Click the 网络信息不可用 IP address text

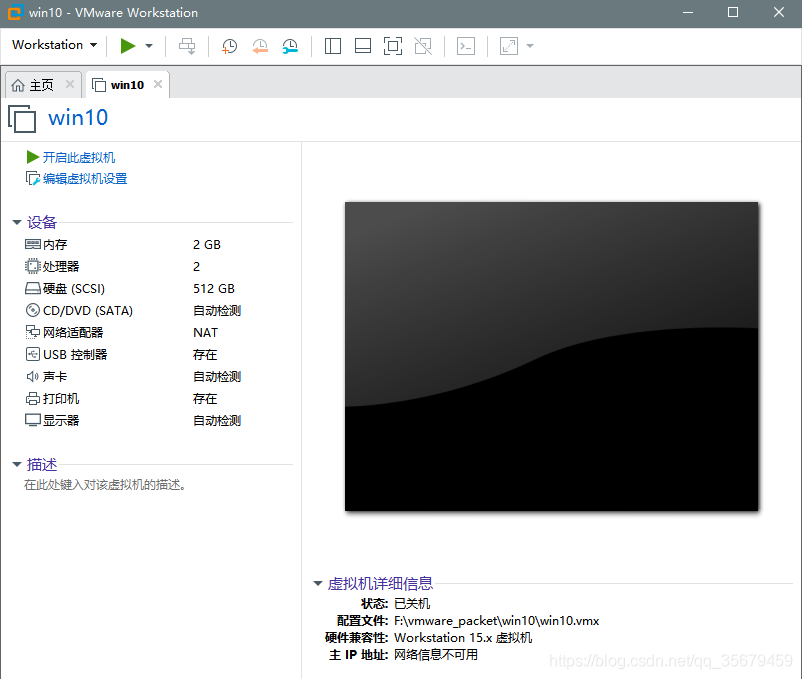click(x=436, y=654)
